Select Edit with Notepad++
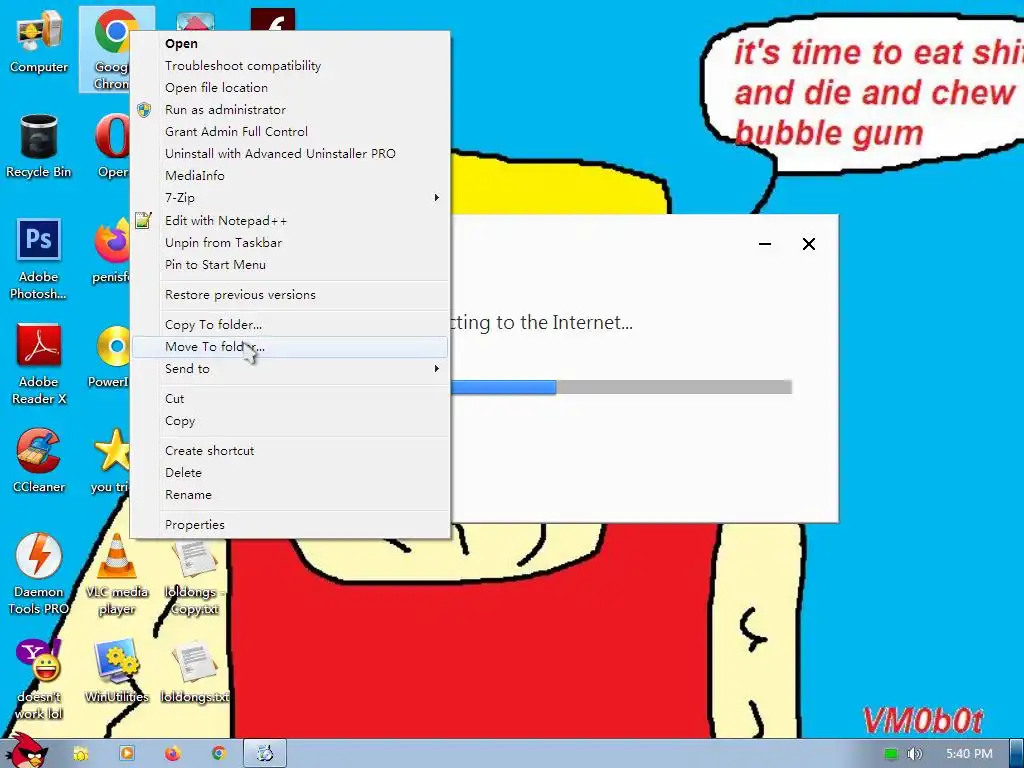This screenshot has width=1024, height=768. coord(290,221)
